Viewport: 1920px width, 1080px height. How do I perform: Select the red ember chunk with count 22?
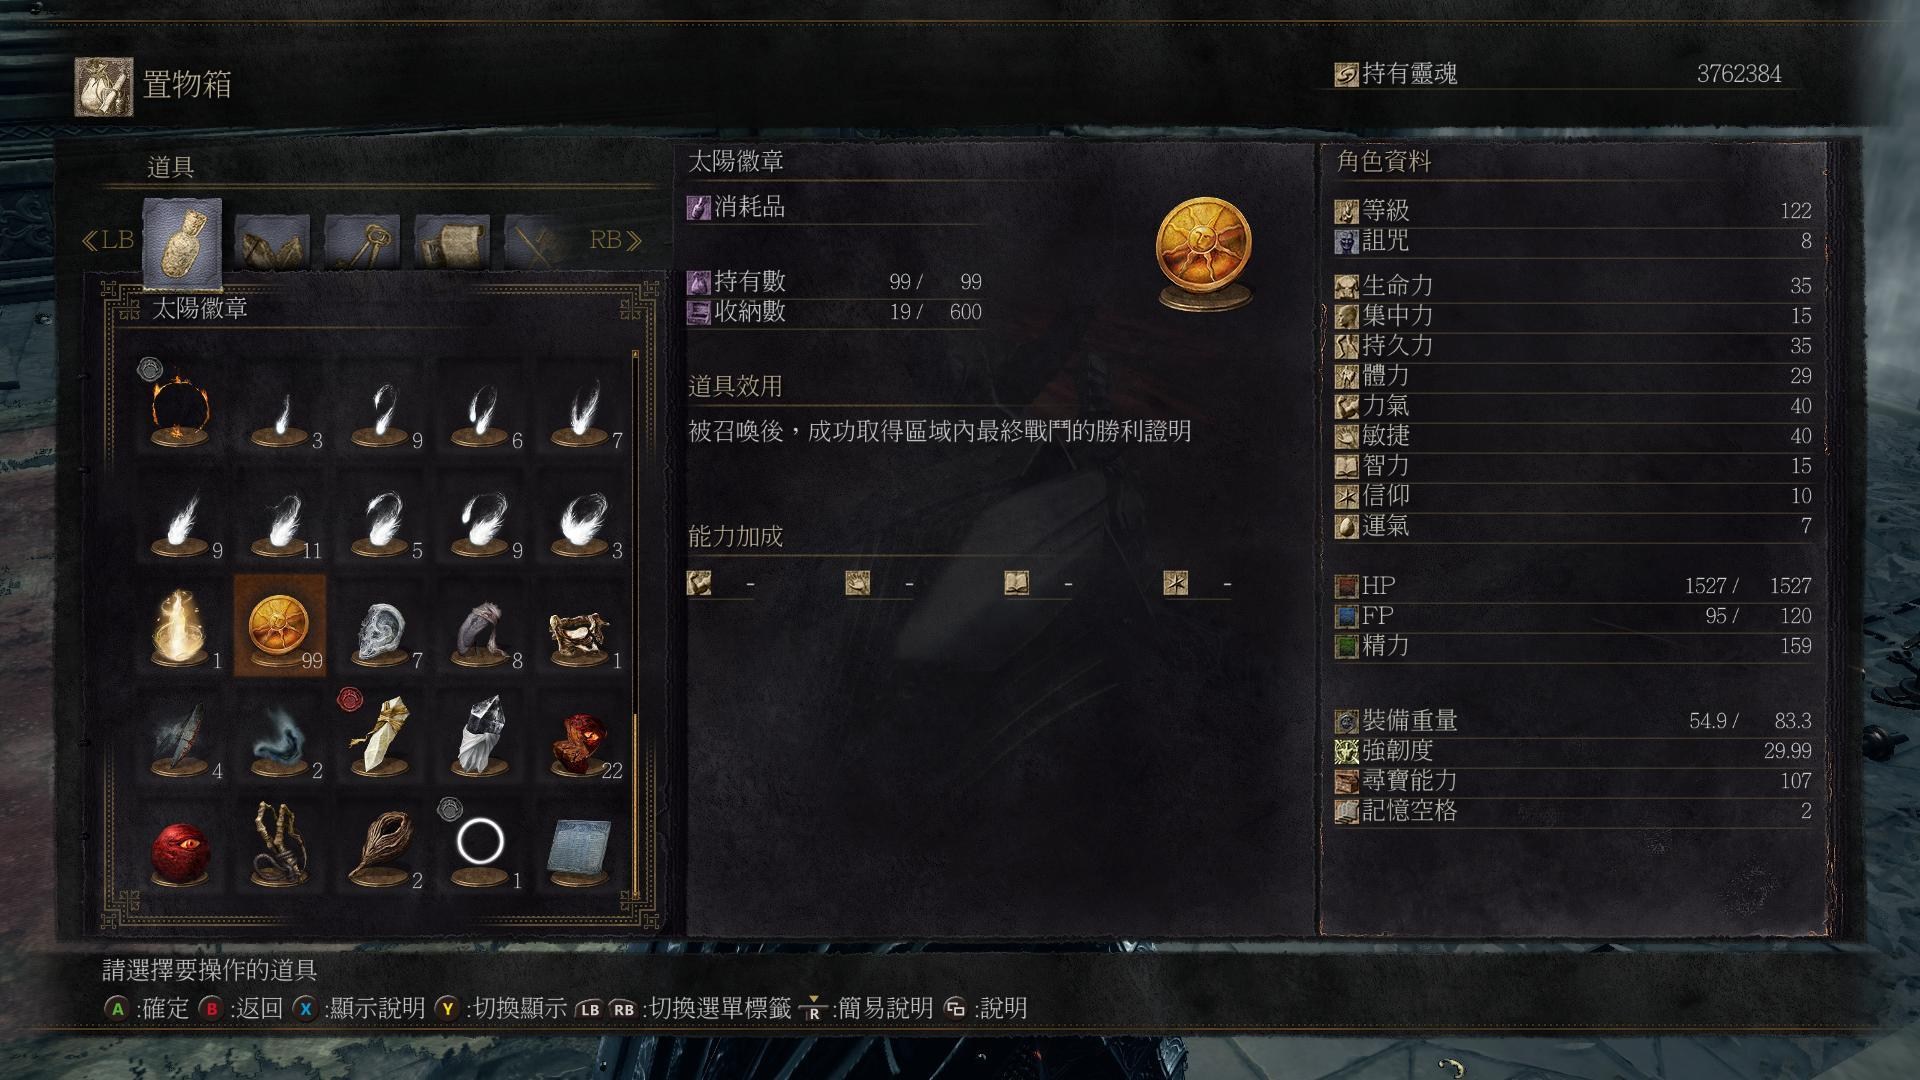[x=580, y=737]
